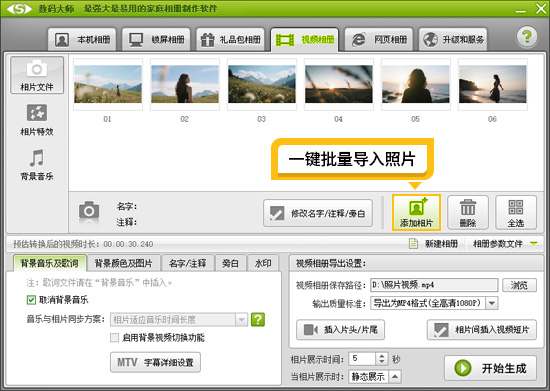550x391 pixels.
Task: Switch to the 背景颜色及图片 tab
Action: click(123, 263)
